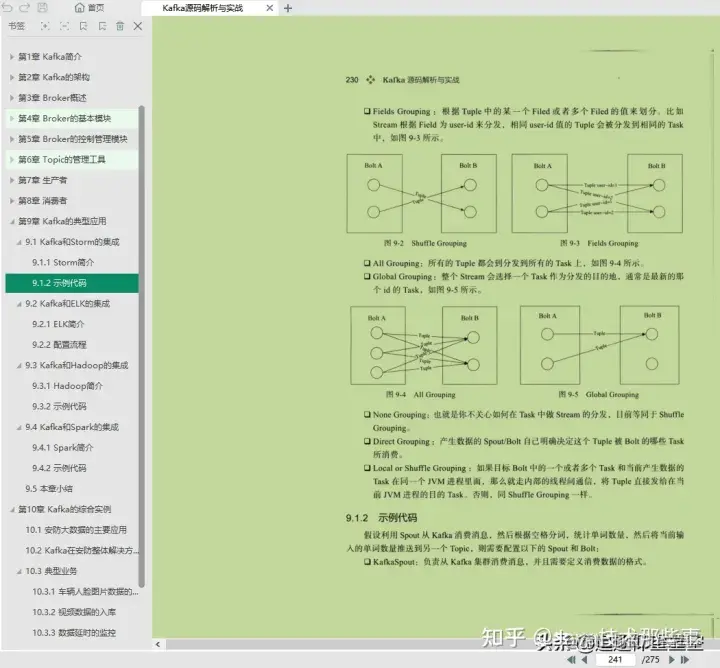Collapse the 9.4 Kafka和Spark的集成 arrow
This screenshot has height=668, width=720.
pos(19,427)
